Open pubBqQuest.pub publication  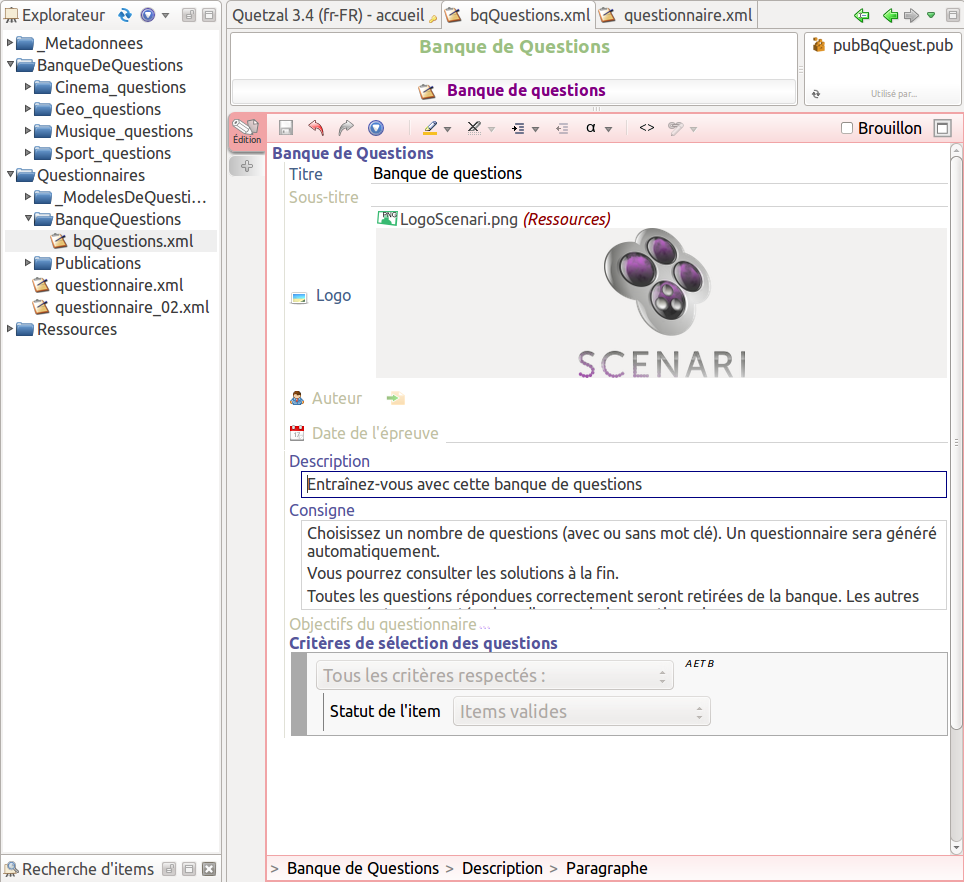[x=883, y=45]
